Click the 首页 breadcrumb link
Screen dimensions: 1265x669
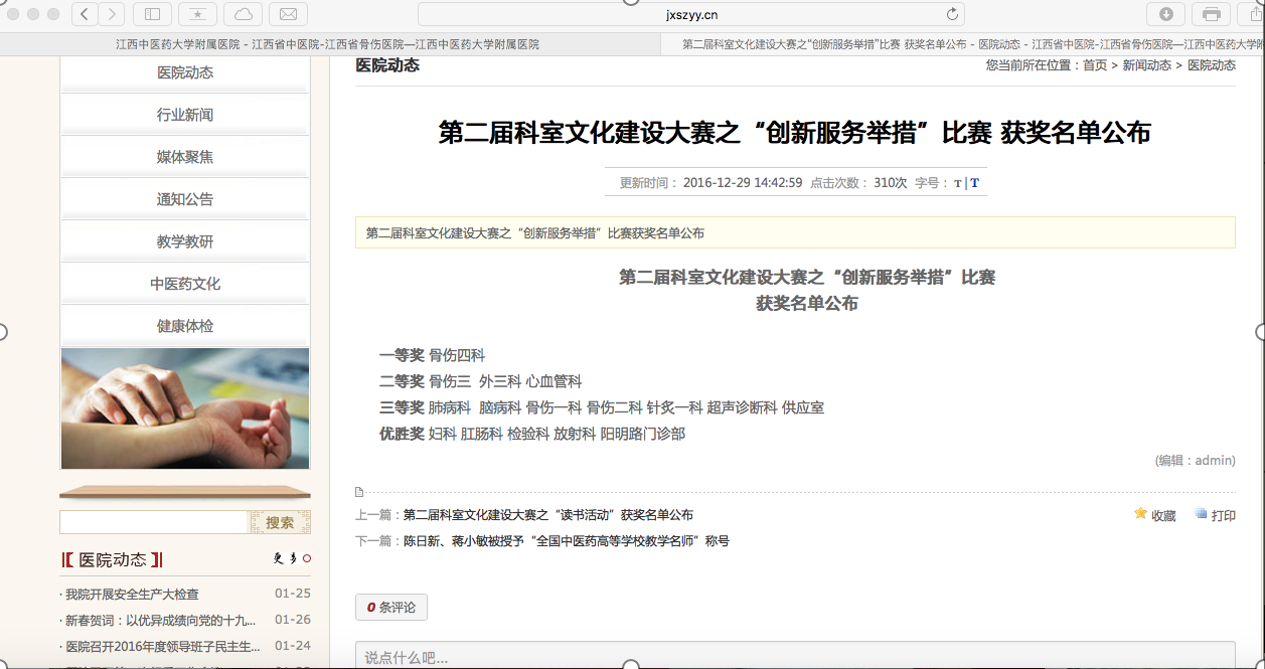[x=1095, y=65]
